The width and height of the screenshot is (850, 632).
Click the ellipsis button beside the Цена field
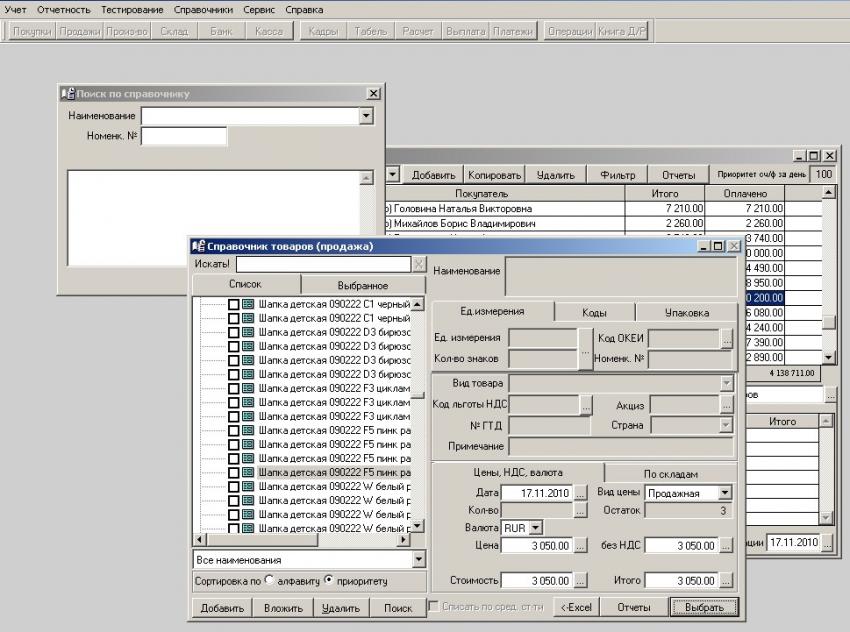pos(580,546)
